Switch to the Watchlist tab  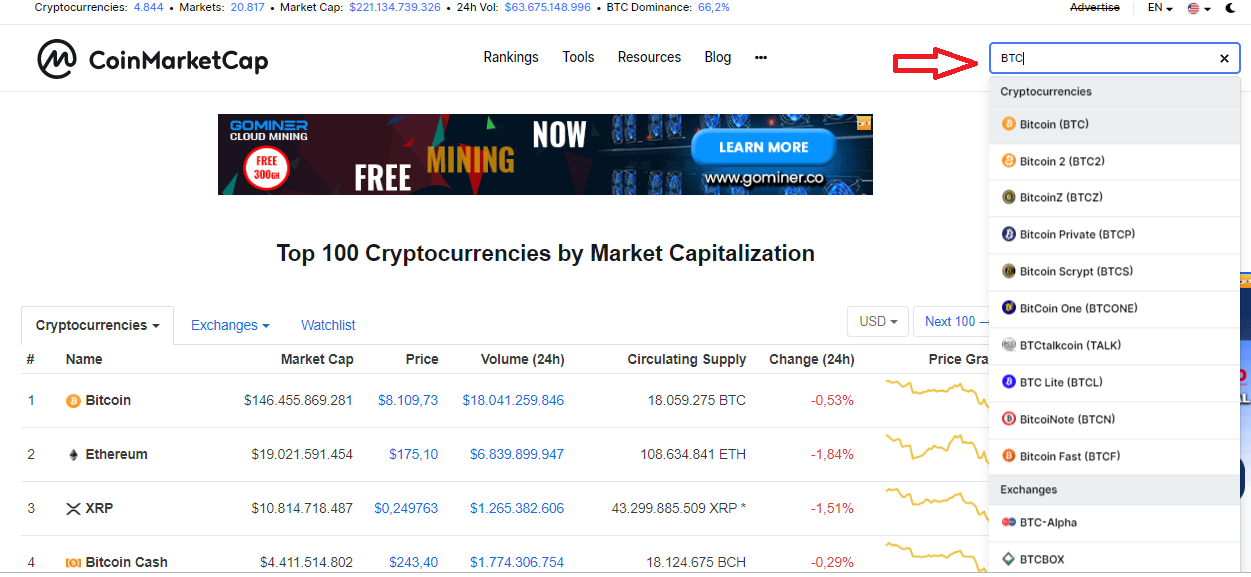(328, 326)
